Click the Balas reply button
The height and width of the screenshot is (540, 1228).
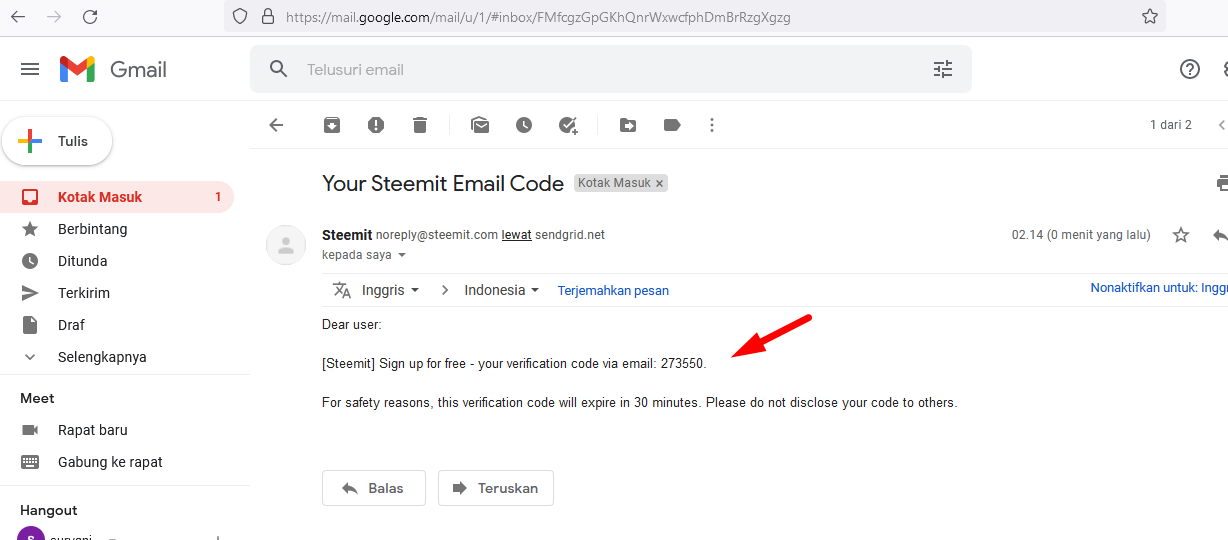point(374,488)
